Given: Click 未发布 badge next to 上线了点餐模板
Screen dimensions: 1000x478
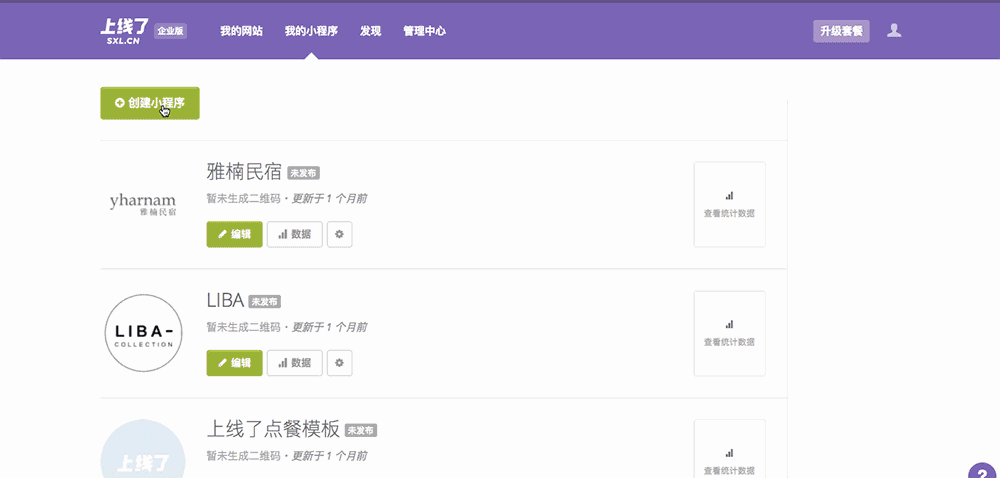Looking at the screenshot, I should (361, 431).
